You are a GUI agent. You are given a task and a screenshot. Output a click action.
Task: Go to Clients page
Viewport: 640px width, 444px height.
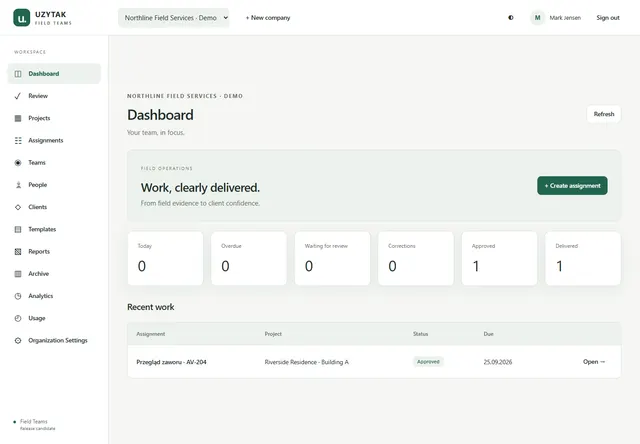coord(54,207)
